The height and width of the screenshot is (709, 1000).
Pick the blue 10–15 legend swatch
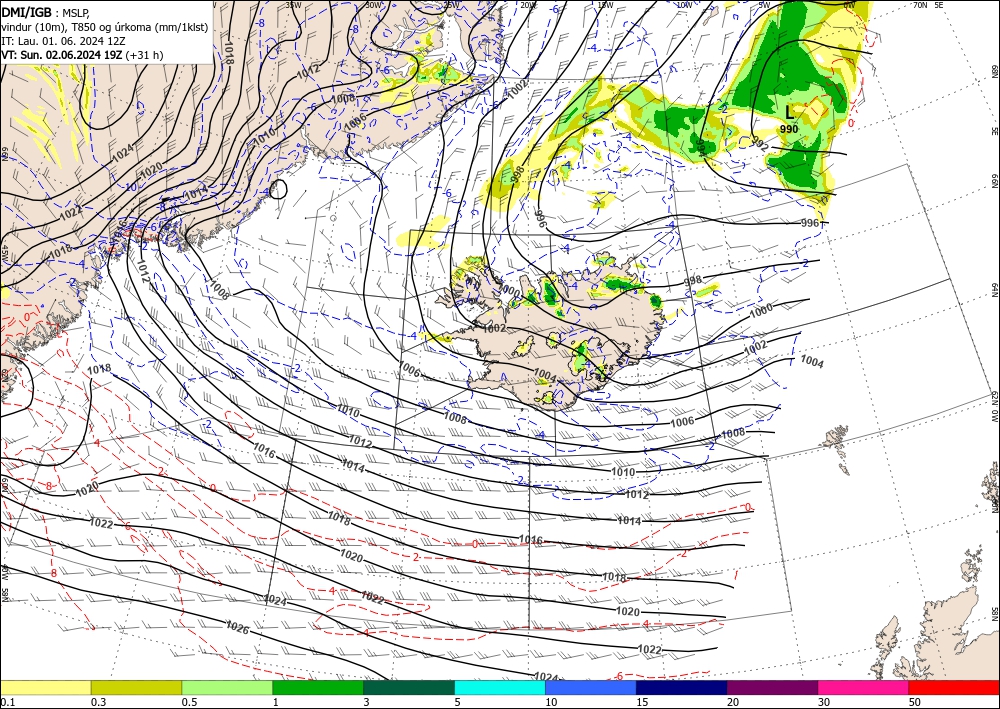(591, 687)
